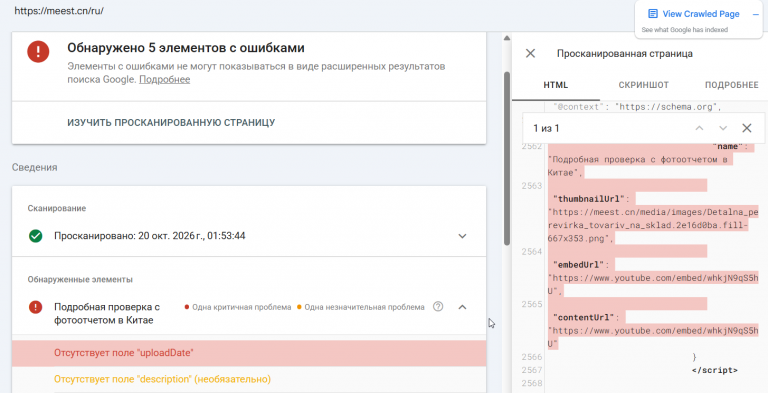
Task: Switch to the СКРИНШОТ tab
Action: (644, 85)
